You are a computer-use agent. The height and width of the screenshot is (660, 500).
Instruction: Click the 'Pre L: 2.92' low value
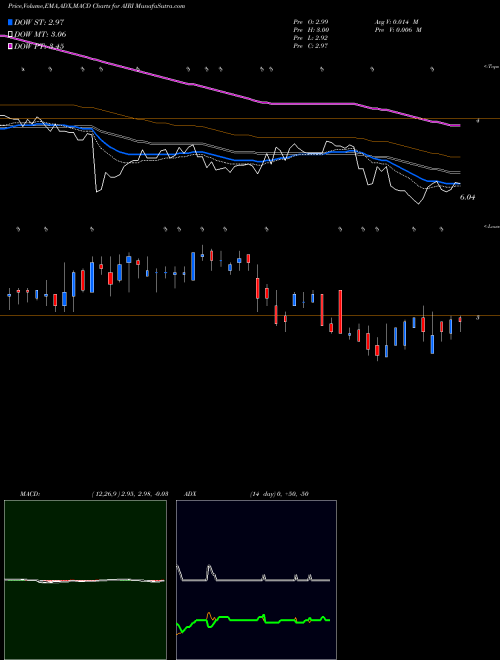[x=311, y=38]
